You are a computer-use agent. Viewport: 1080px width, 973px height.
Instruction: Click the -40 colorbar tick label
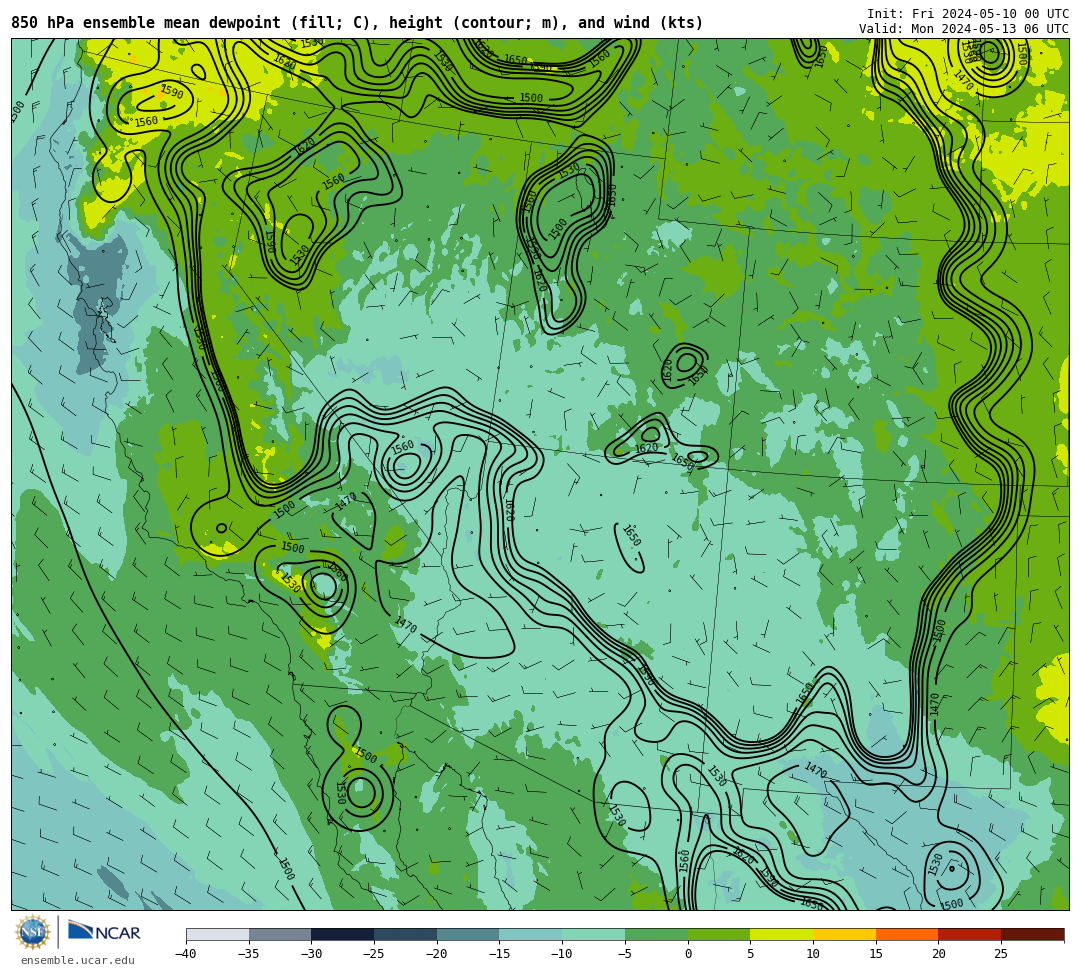(185, 954)
